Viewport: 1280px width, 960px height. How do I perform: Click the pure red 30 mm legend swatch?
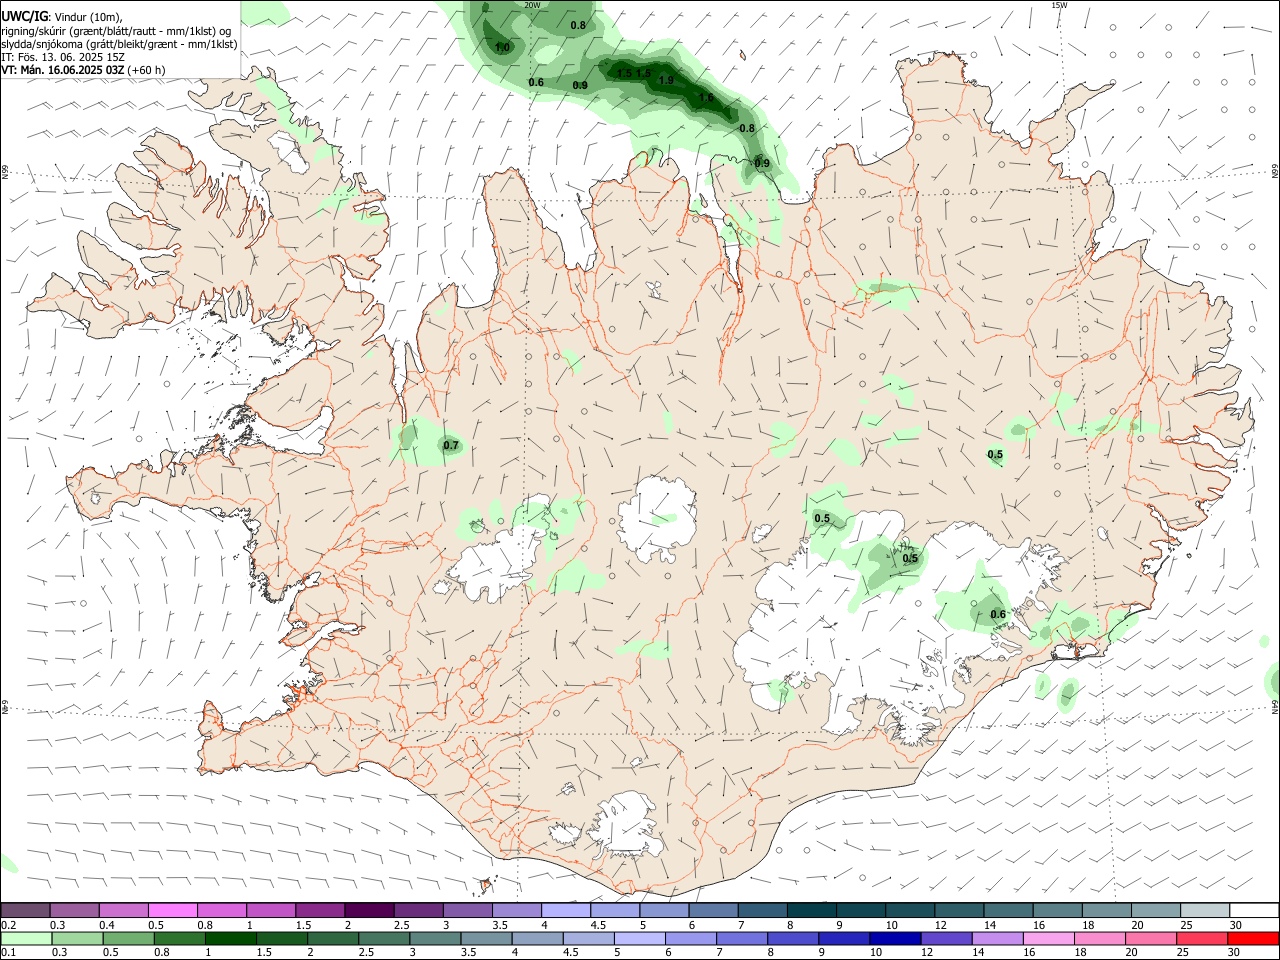(x=1253, y=938)
